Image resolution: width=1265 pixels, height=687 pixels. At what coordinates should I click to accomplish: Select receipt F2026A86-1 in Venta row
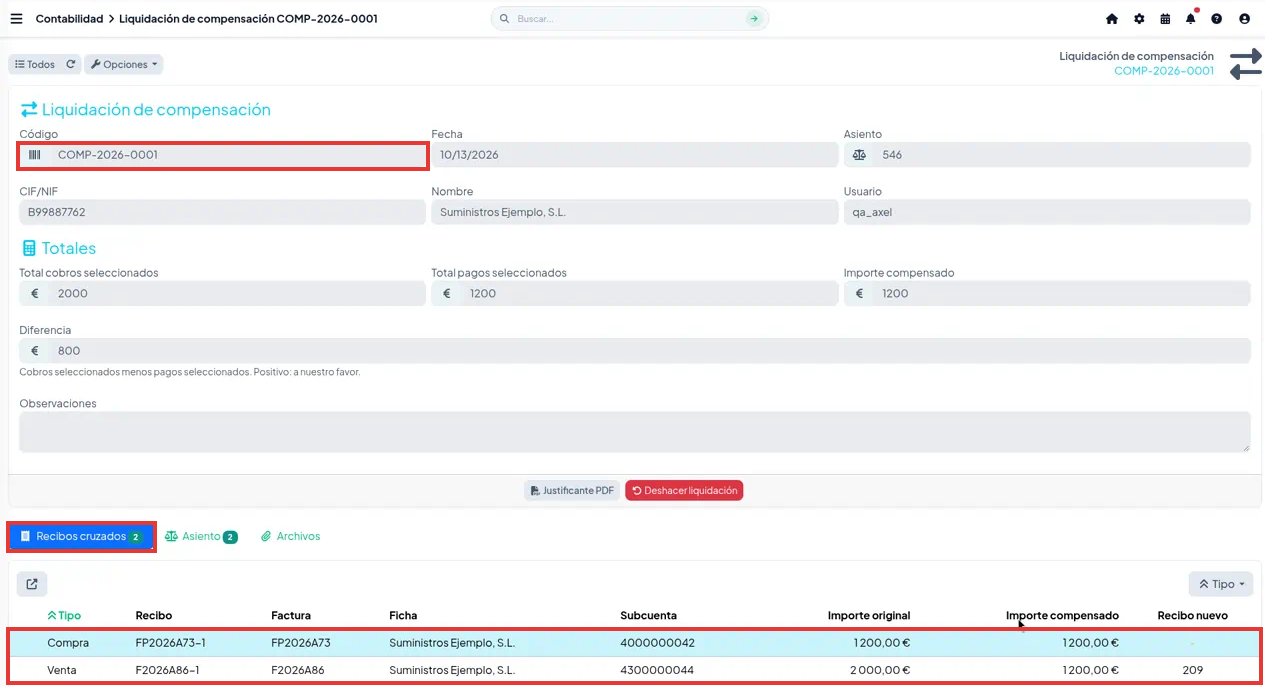click(x=168, y=670)
